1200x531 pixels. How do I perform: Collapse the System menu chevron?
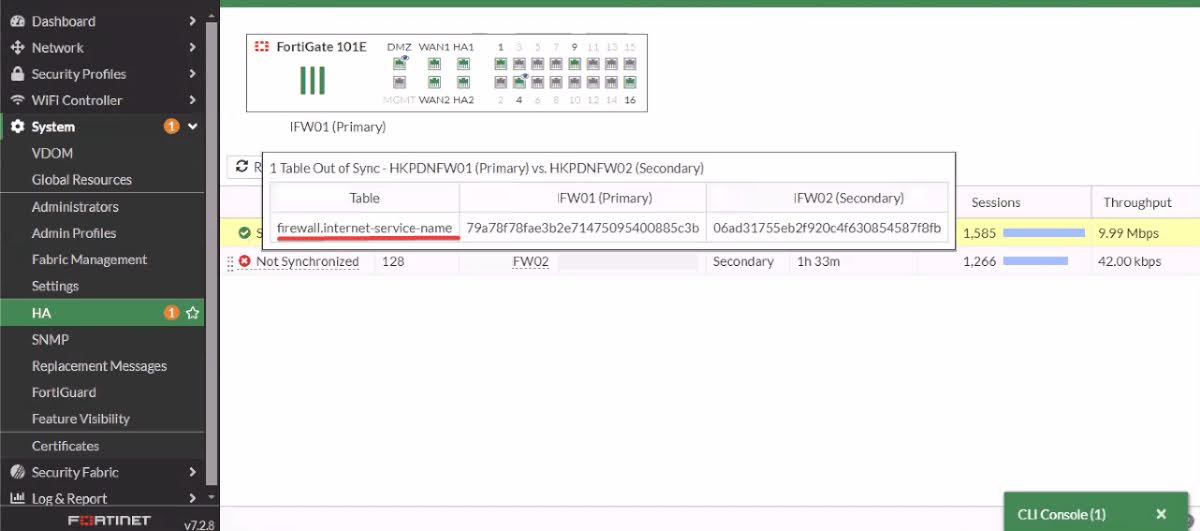point(193,127)
